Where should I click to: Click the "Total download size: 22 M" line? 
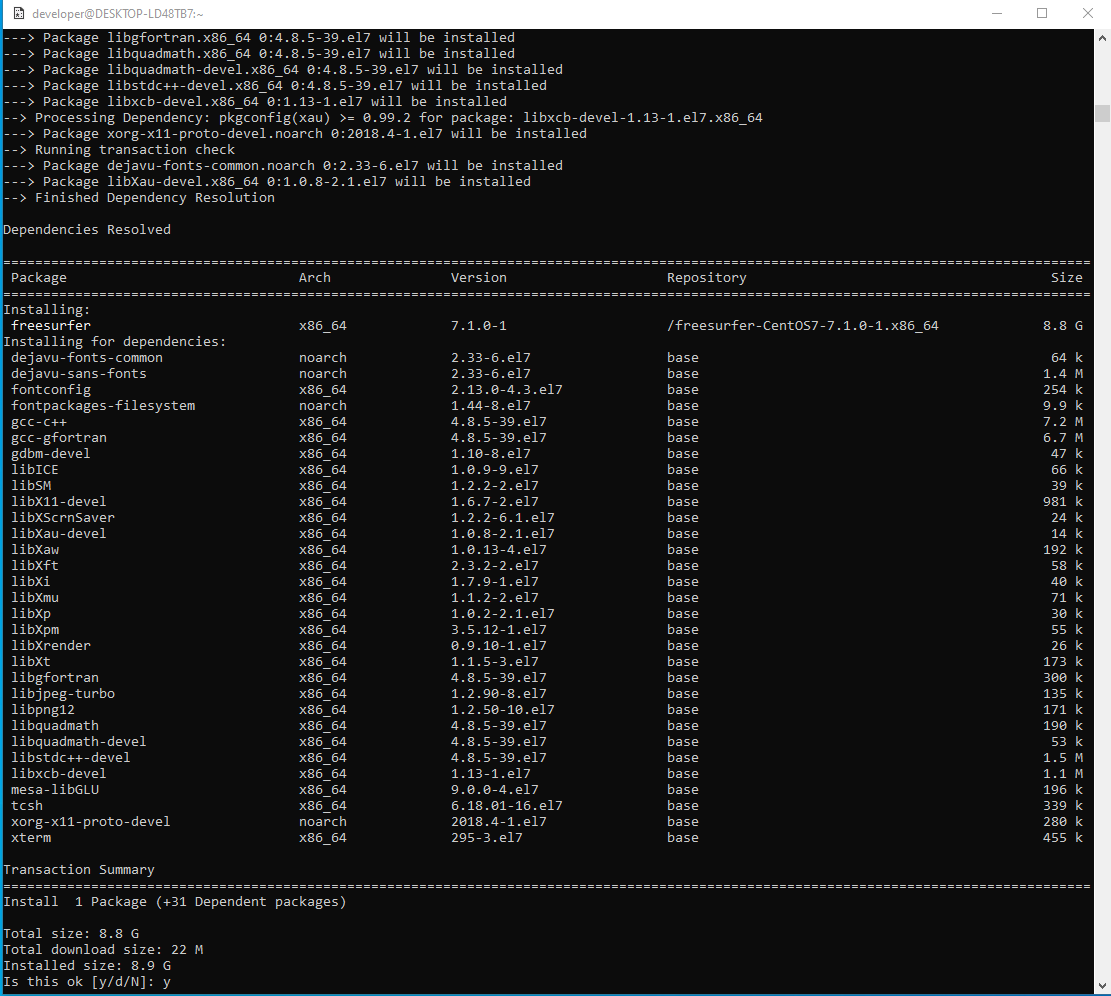click(103, 950)
